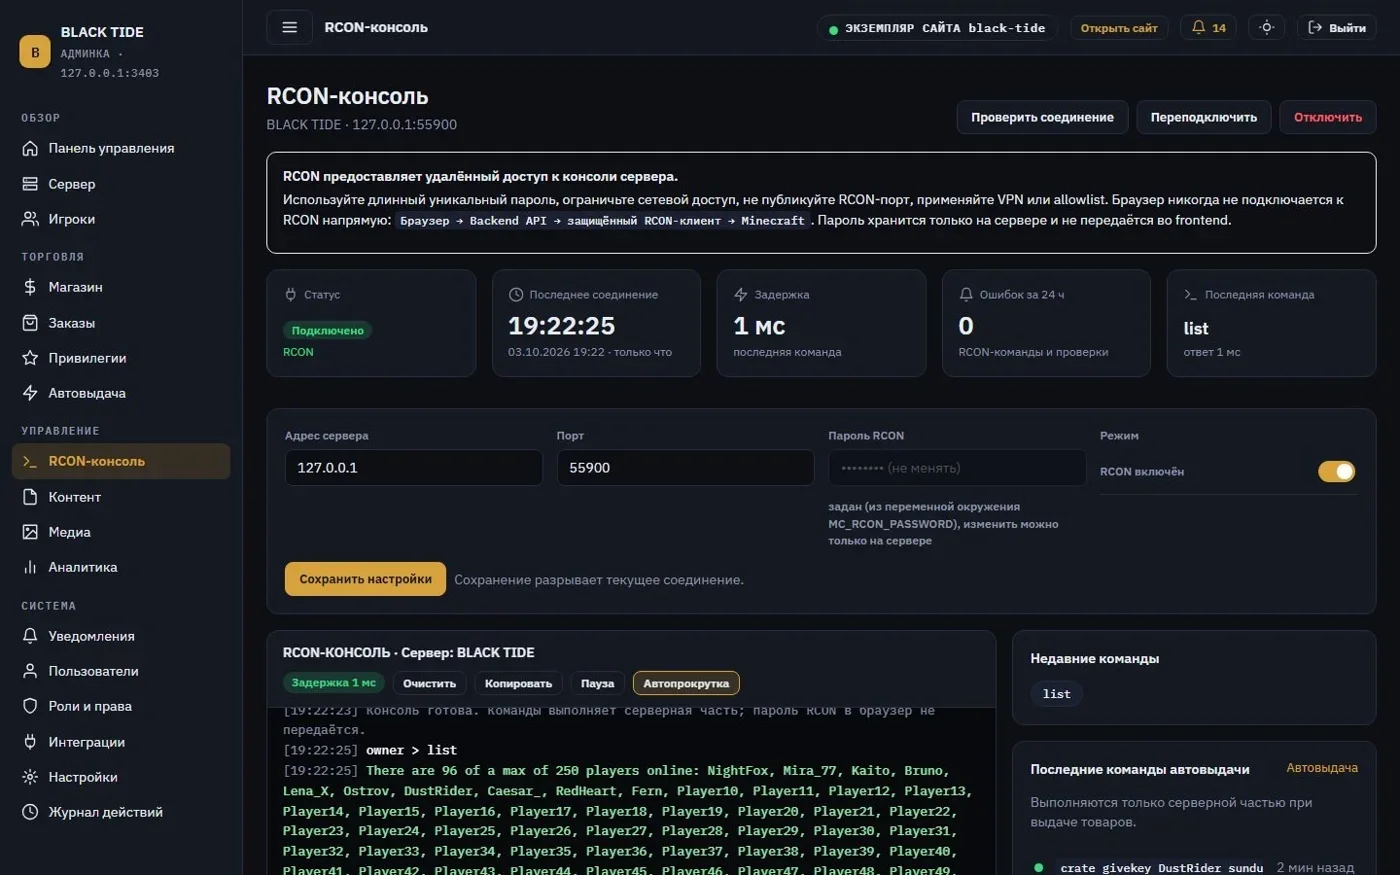This screenshot has width=1400, height=875.
Task: Go to Сервер section
Action: coord(120,184)
